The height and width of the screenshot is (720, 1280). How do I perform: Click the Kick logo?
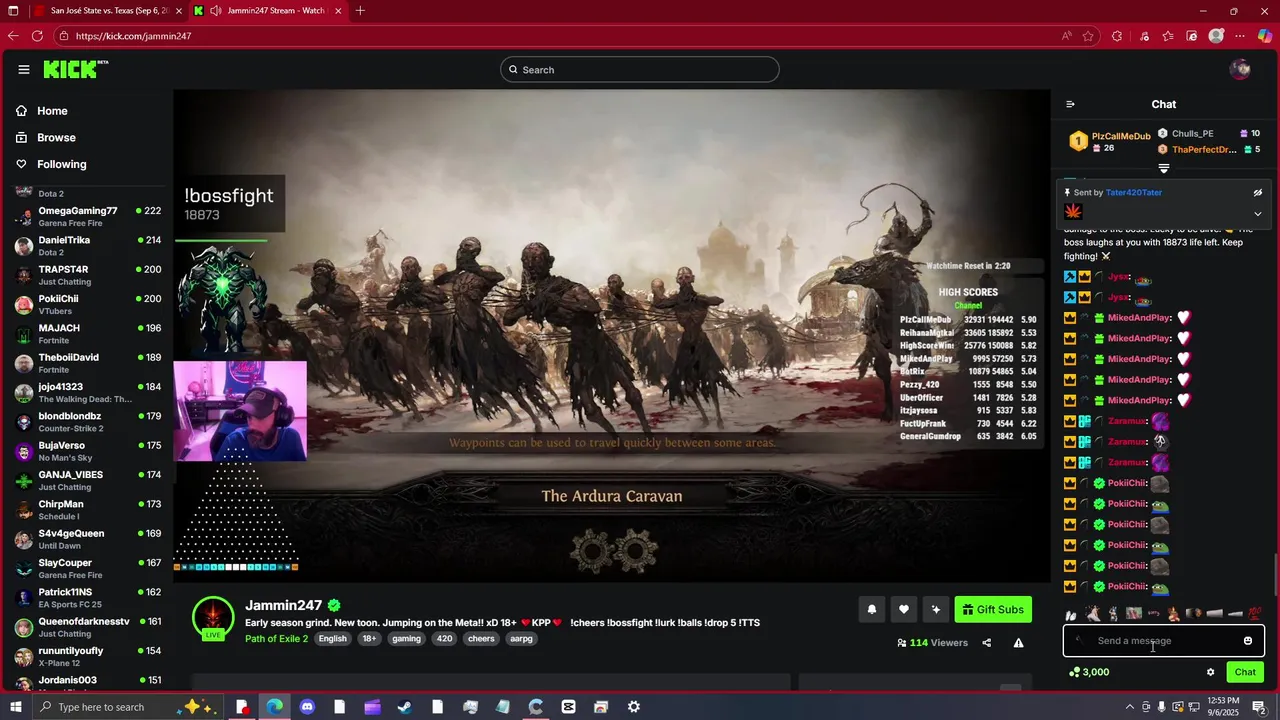[x=75, y=69]
